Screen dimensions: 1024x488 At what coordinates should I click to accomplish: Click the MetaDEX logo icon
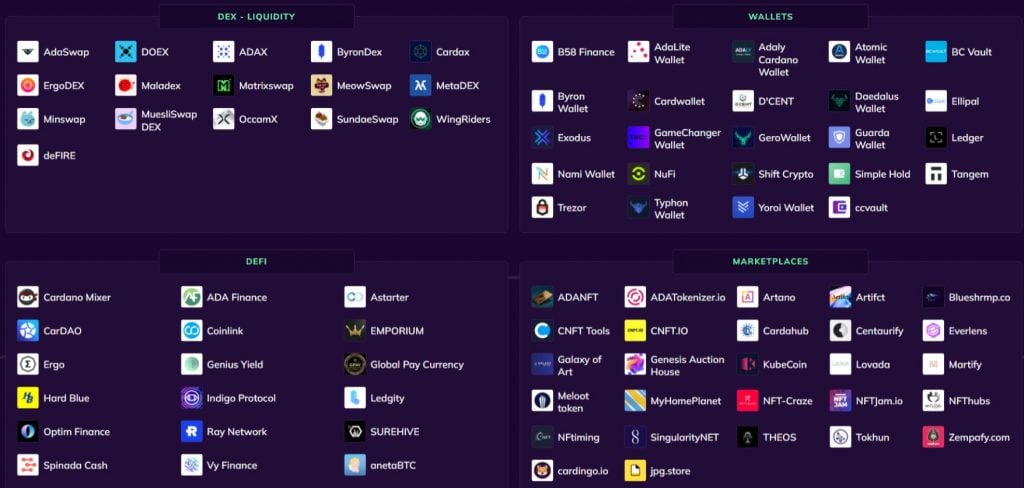pos(421,86)
